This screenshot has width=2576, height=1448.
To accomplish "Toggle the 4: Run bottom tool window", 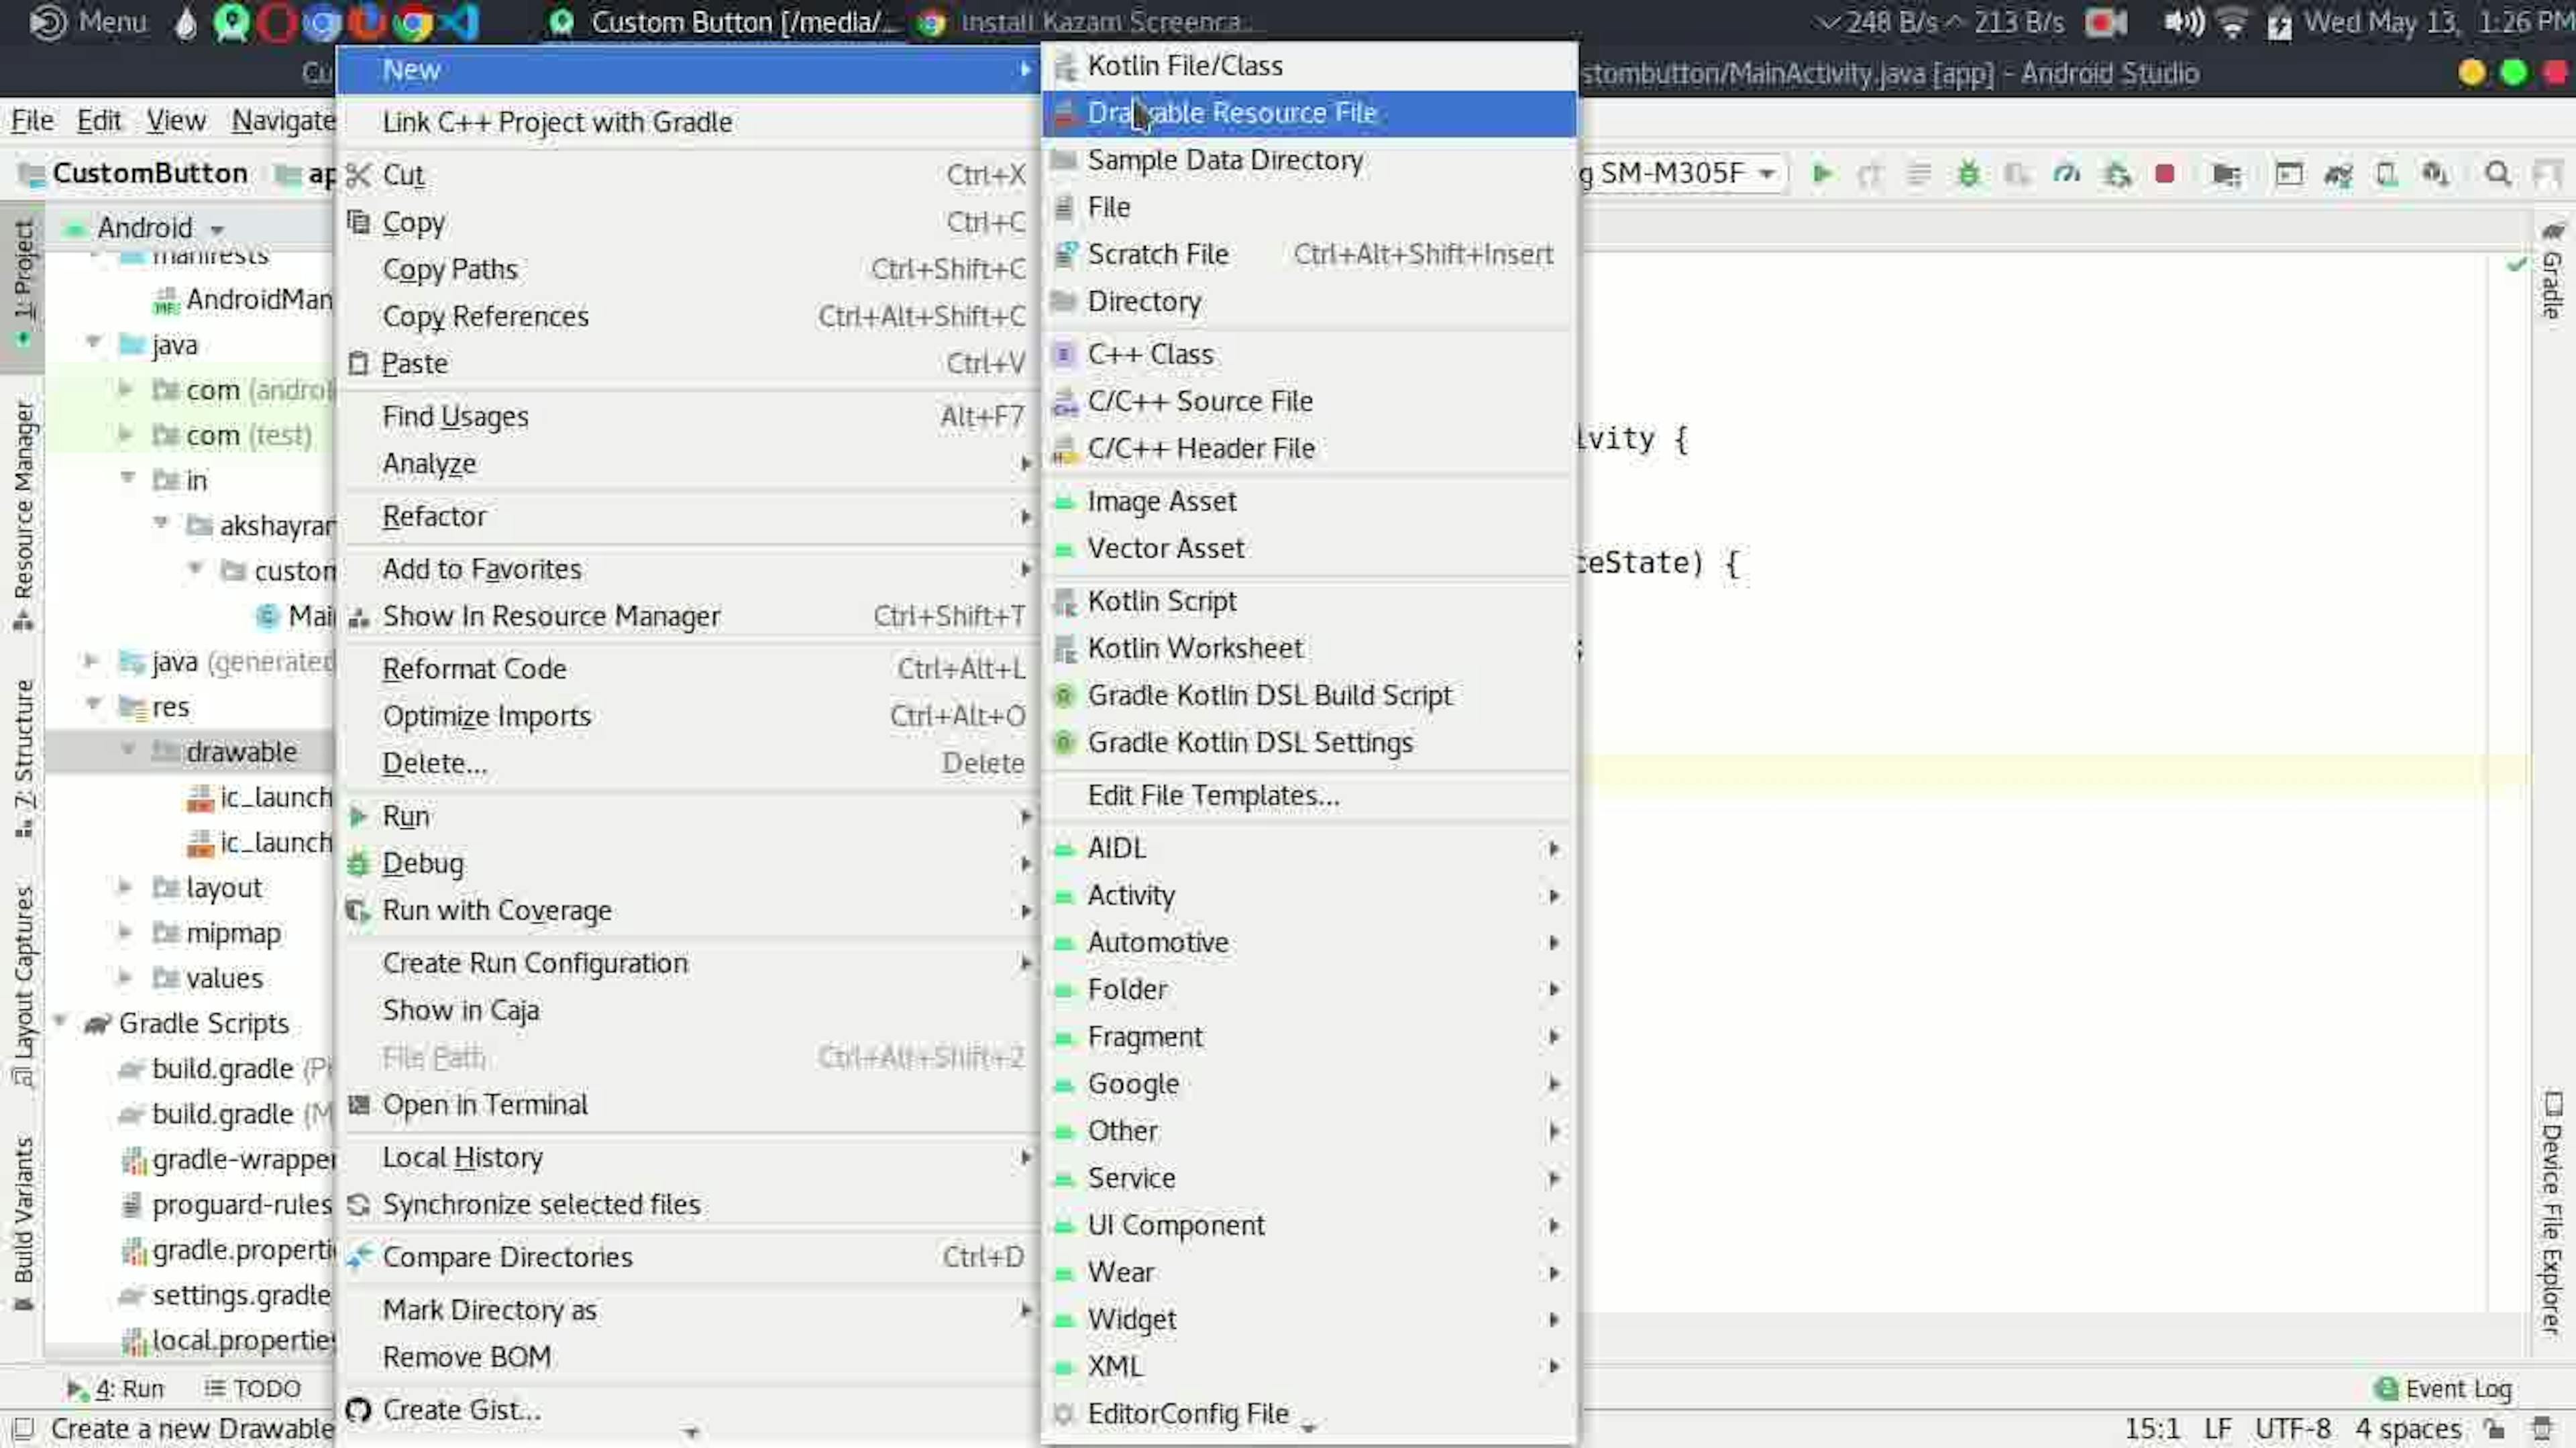I will click(x=115, y=1388).
